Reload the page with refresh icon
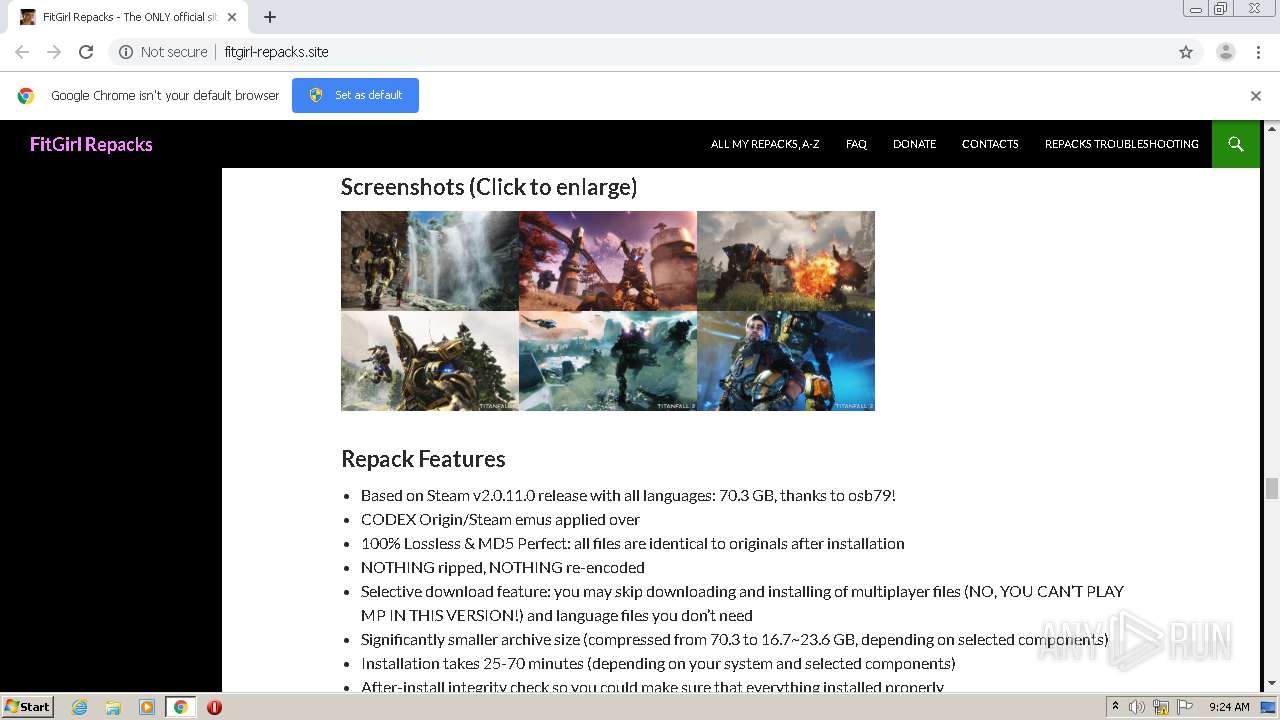Image resolution: width=1280 pixels, height=720 pixels. pos(86,52)
